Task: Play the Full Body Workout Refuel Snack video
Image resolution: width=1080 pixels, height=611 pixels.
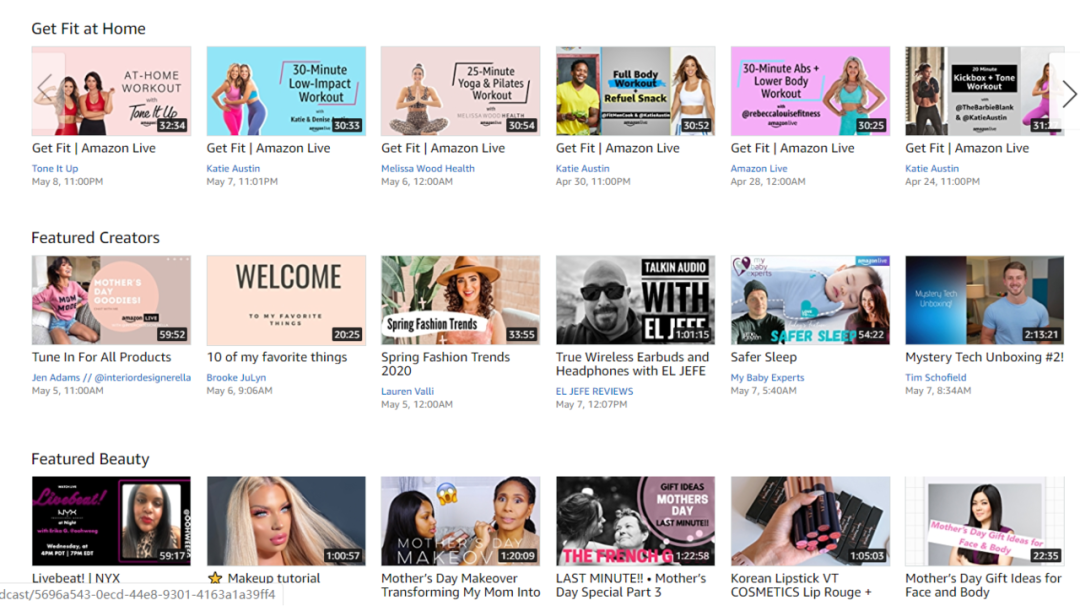Action: [635, 91]
